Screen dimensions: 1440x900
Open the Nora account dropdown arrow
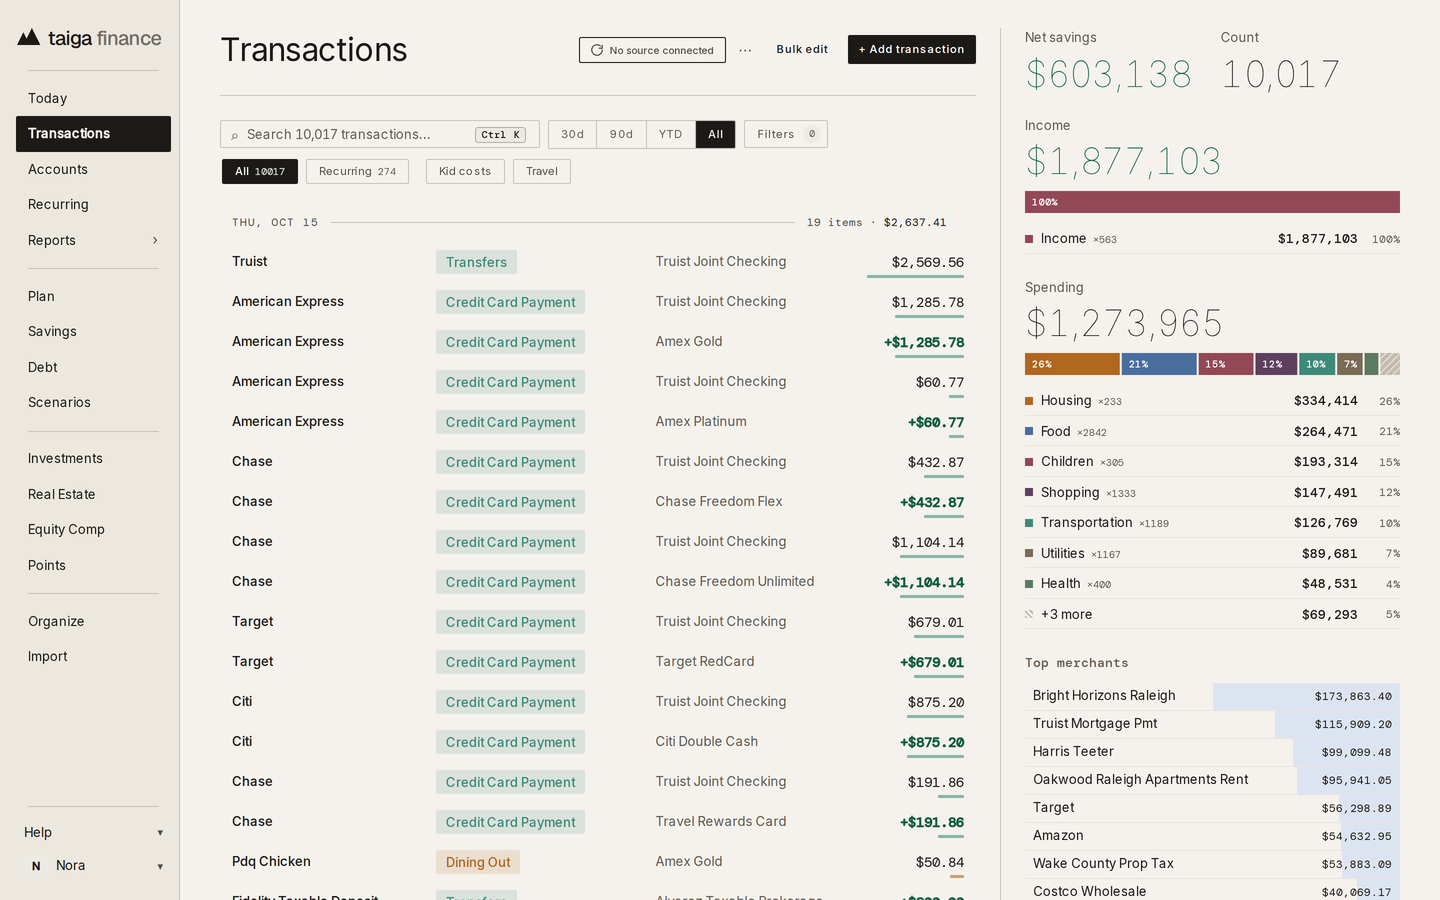(x=160, y=866)
